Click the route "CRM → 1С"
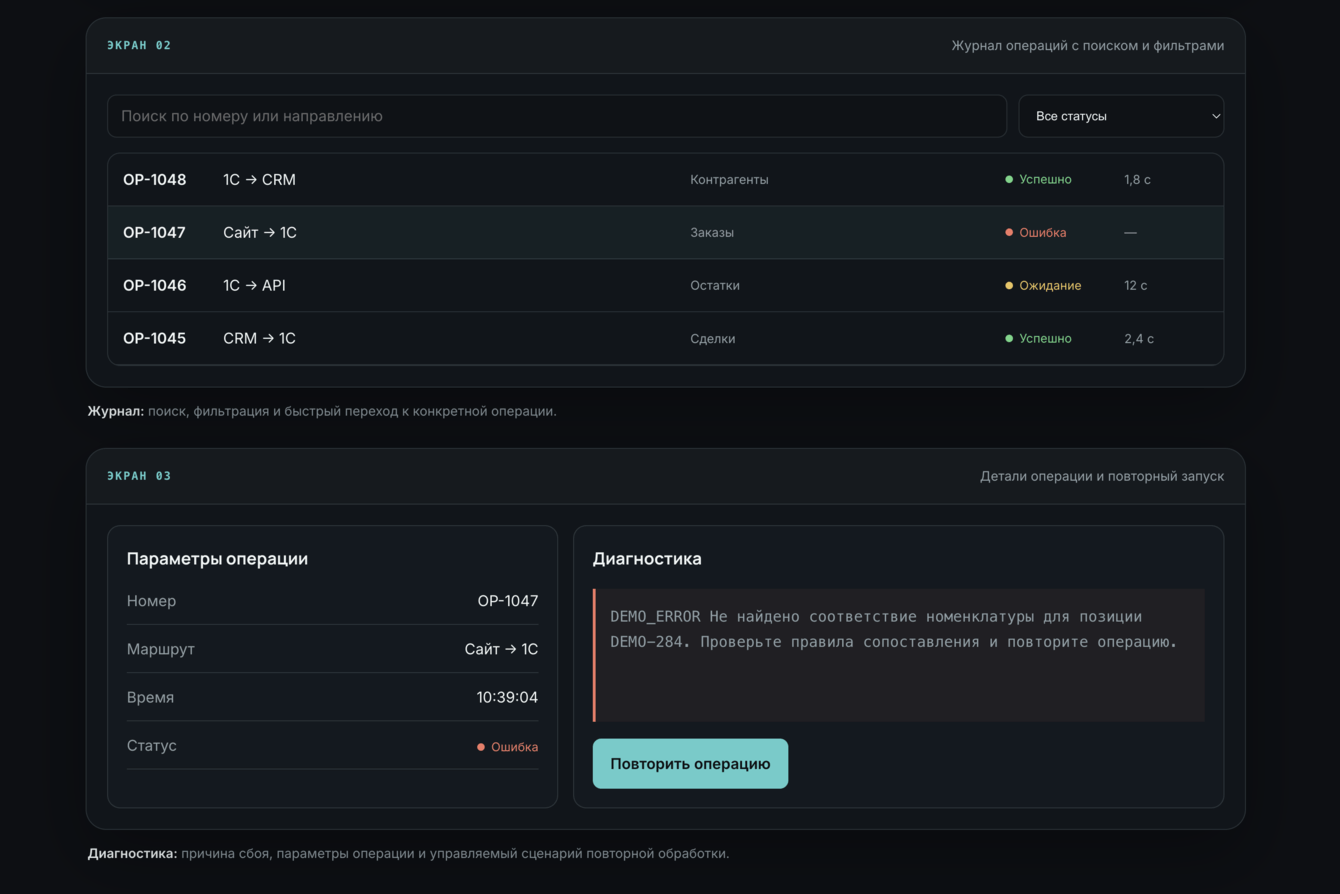The image size is (1340, 894). pyautogui.click(x=259, y=339)
